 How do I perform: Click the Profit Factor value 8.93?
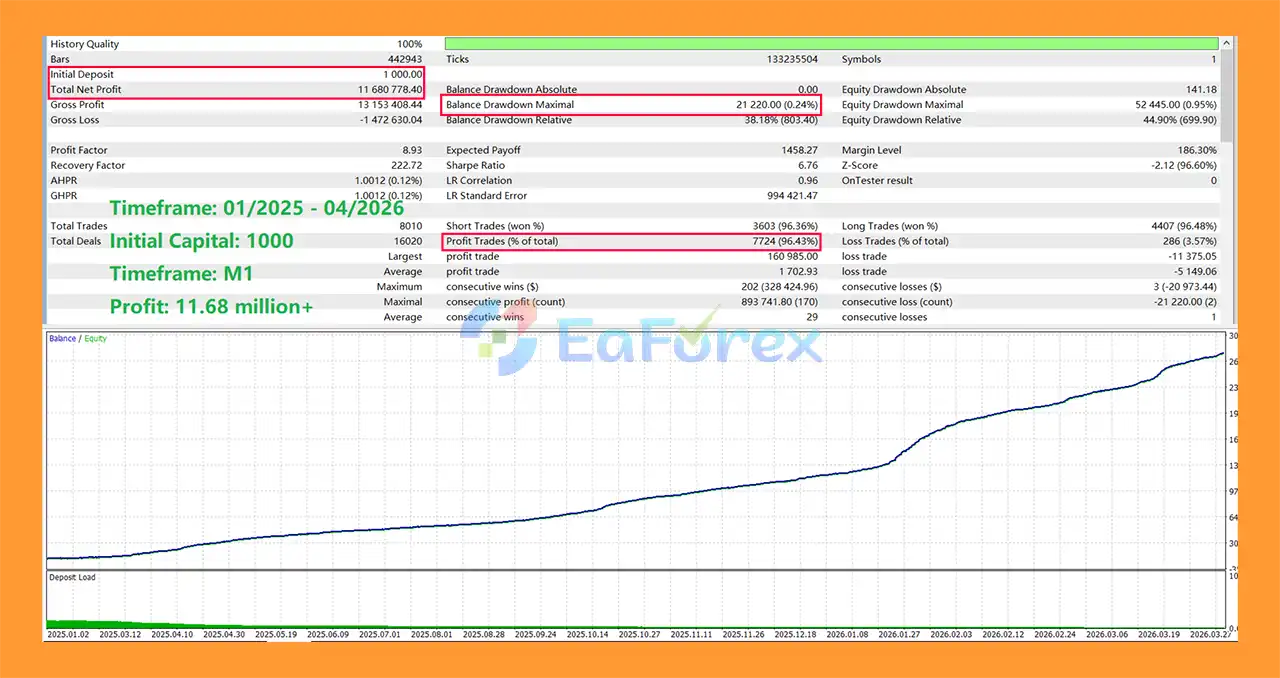click(x=411, y=151)
